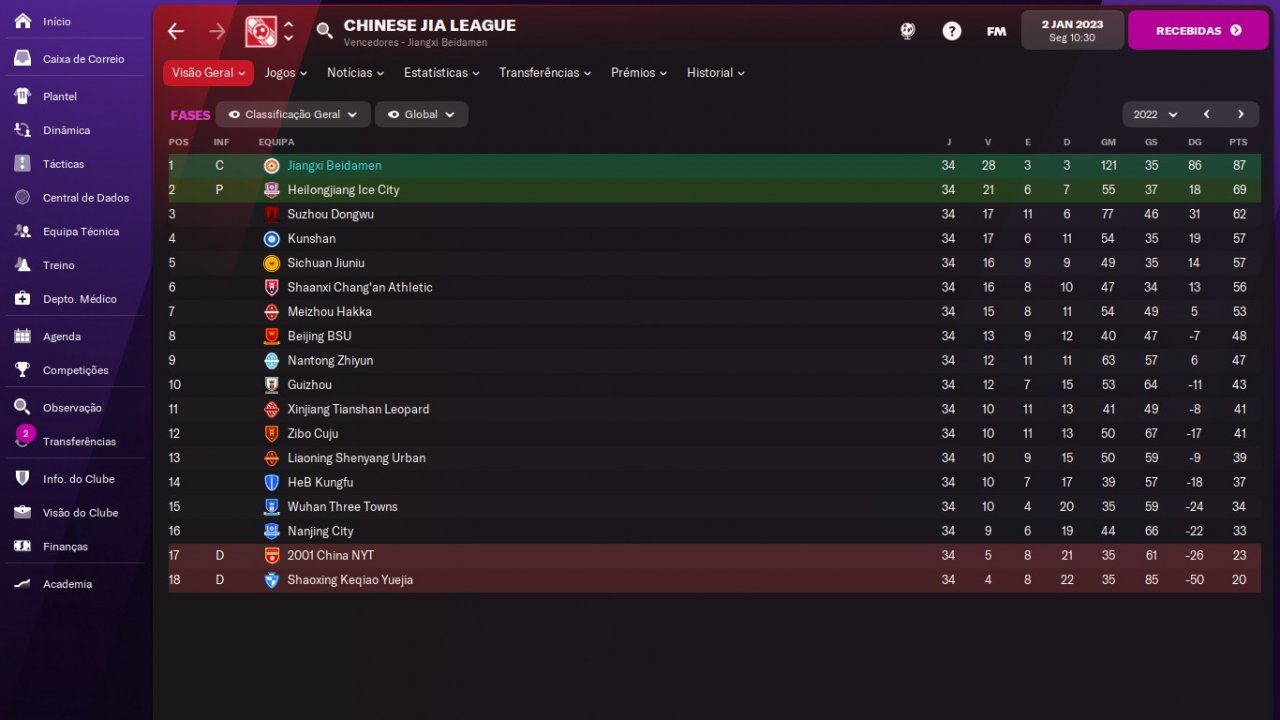Go back with the left arrow
This screenshot has height=720, width=1280.
tap(176, 31)
